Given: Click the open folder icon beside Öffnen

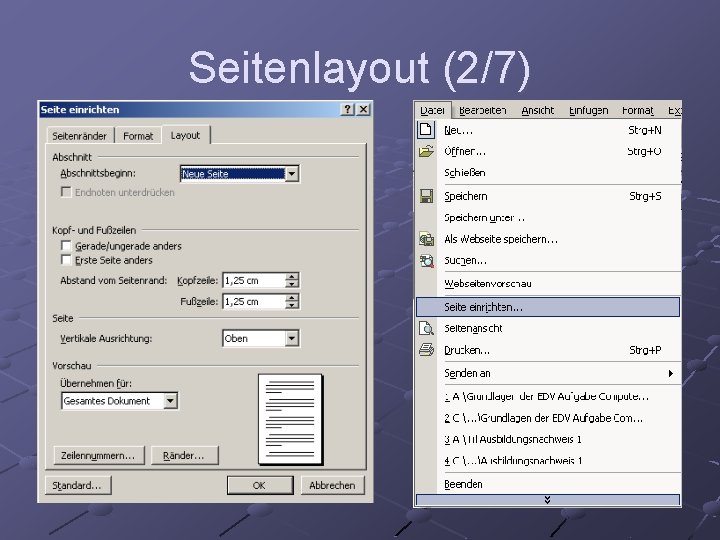Looking at the screenshot, I should [426, 151].
